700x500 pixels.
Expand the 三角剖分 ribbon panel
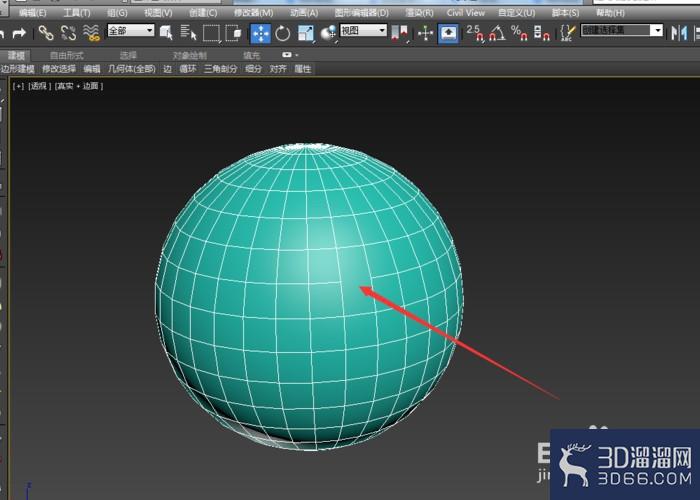pyautogui.click(x=221, y=69)
